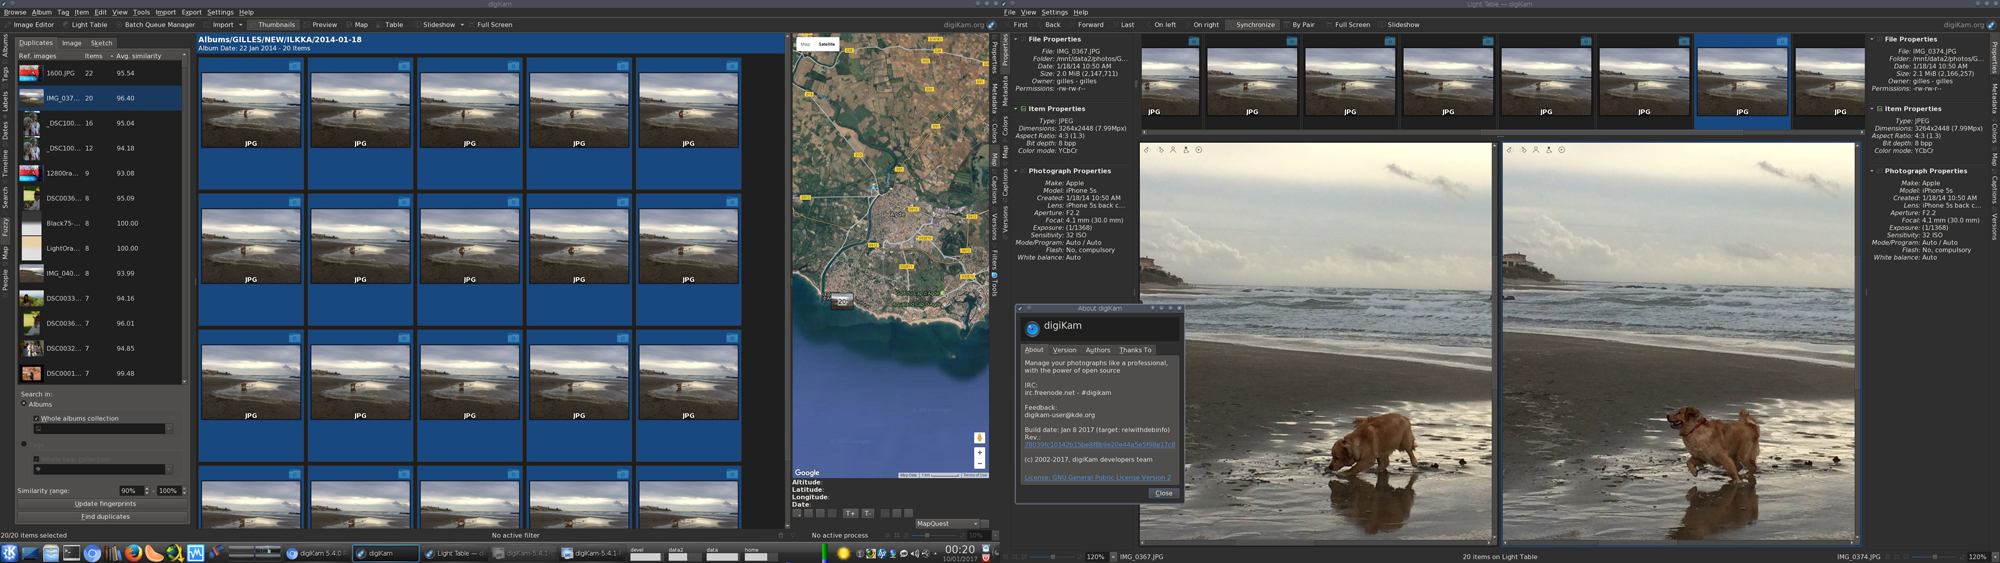Click the rotate left icon on left preview
Image resolution: width=2000 pixels, height=563 pixels.
pyautogui.click(x=1147, y=150)
